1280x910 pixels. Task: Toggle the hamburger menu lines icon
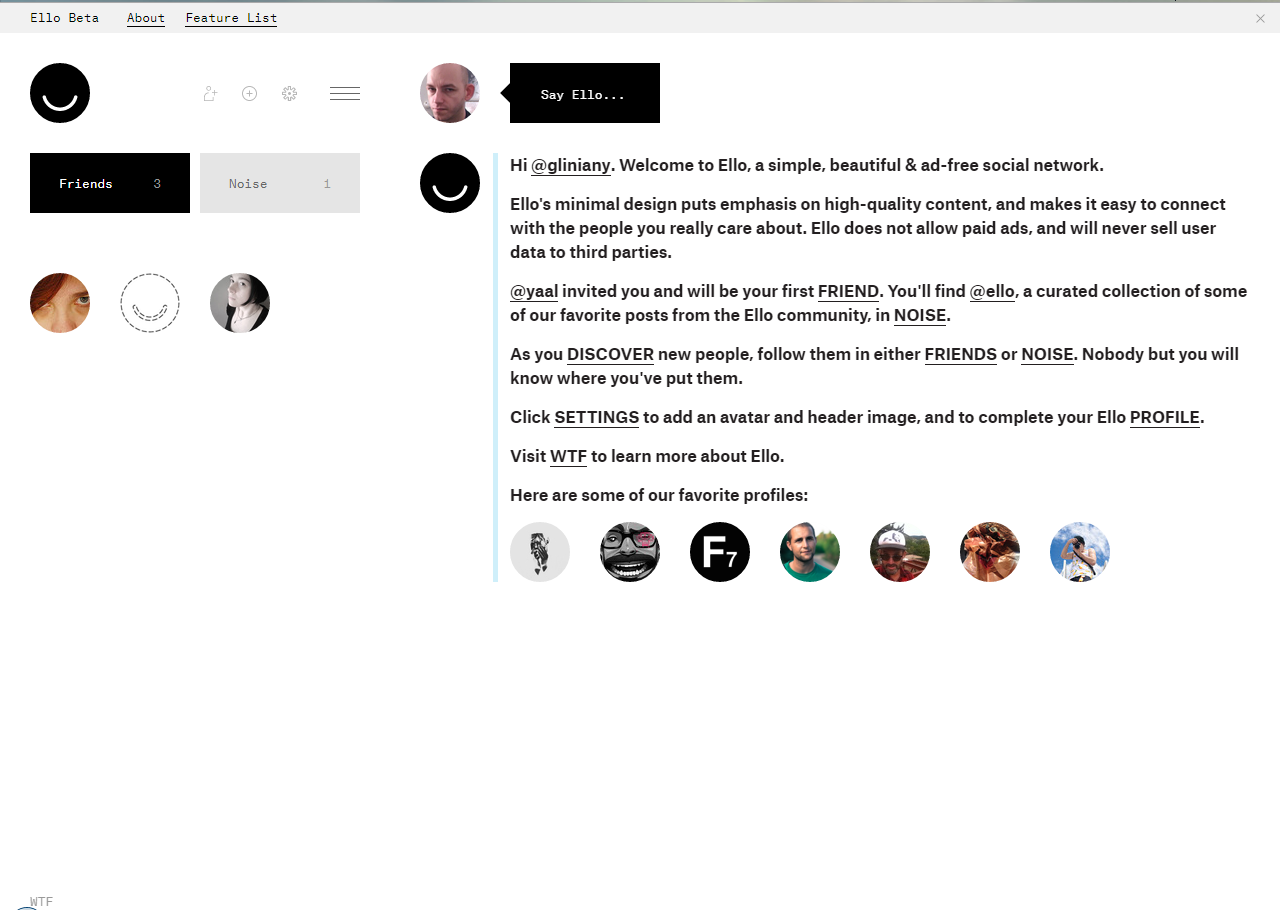[345, 93]
